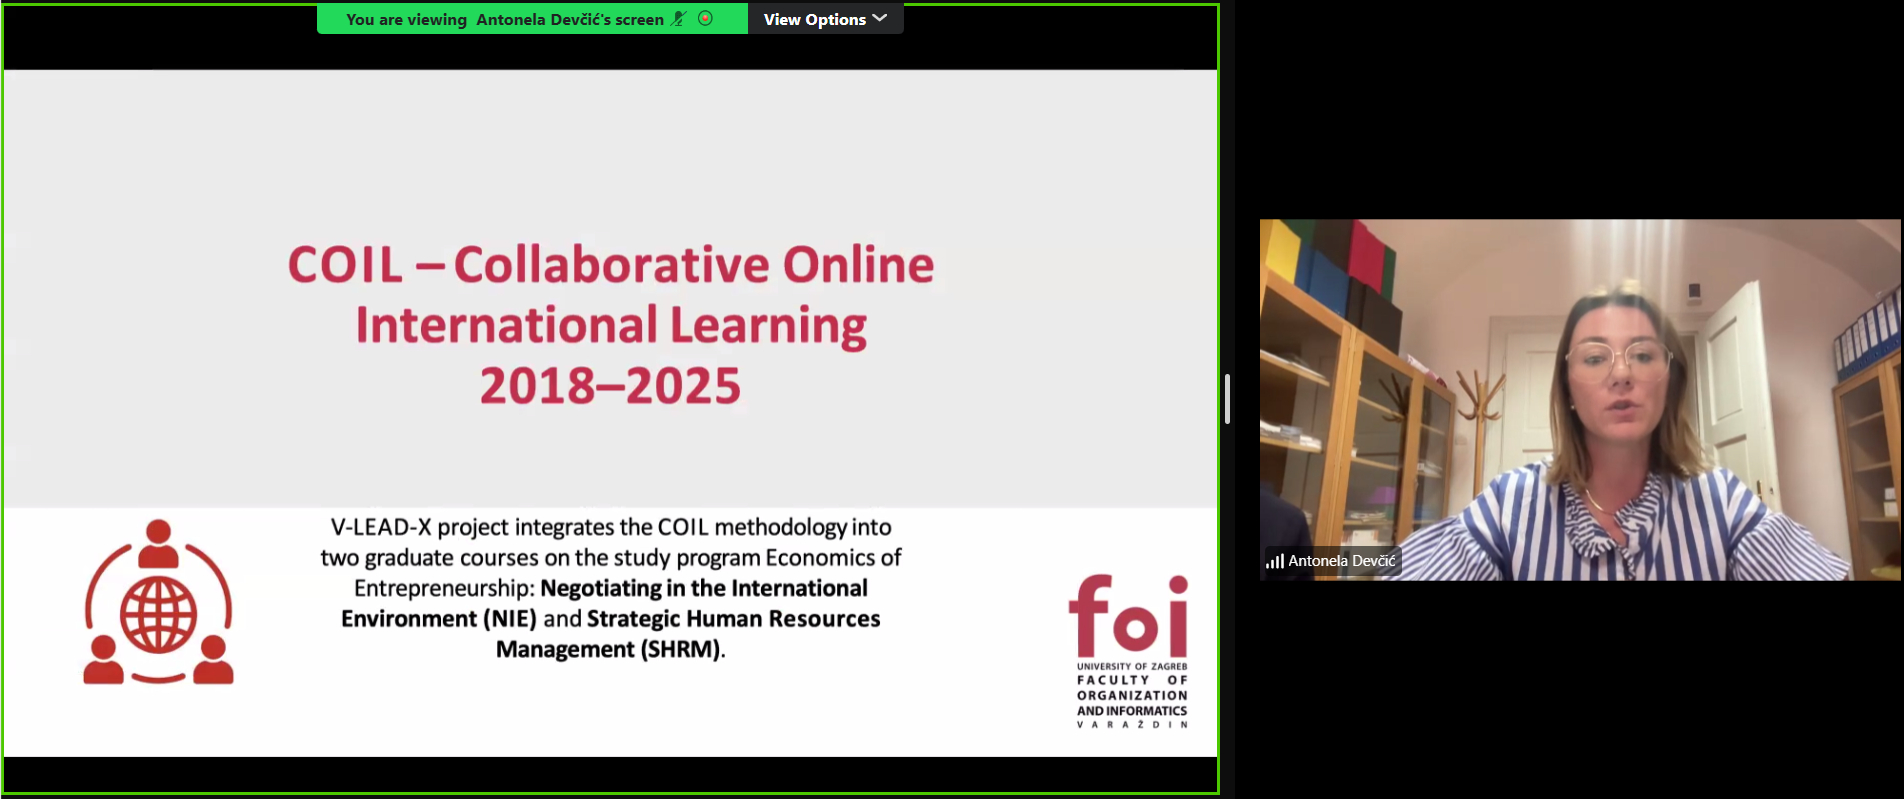Click the "2018–2025" year range on slide
Image resolution: width=1904 pixels, height=799 pixels.
(x=610, y=387)
